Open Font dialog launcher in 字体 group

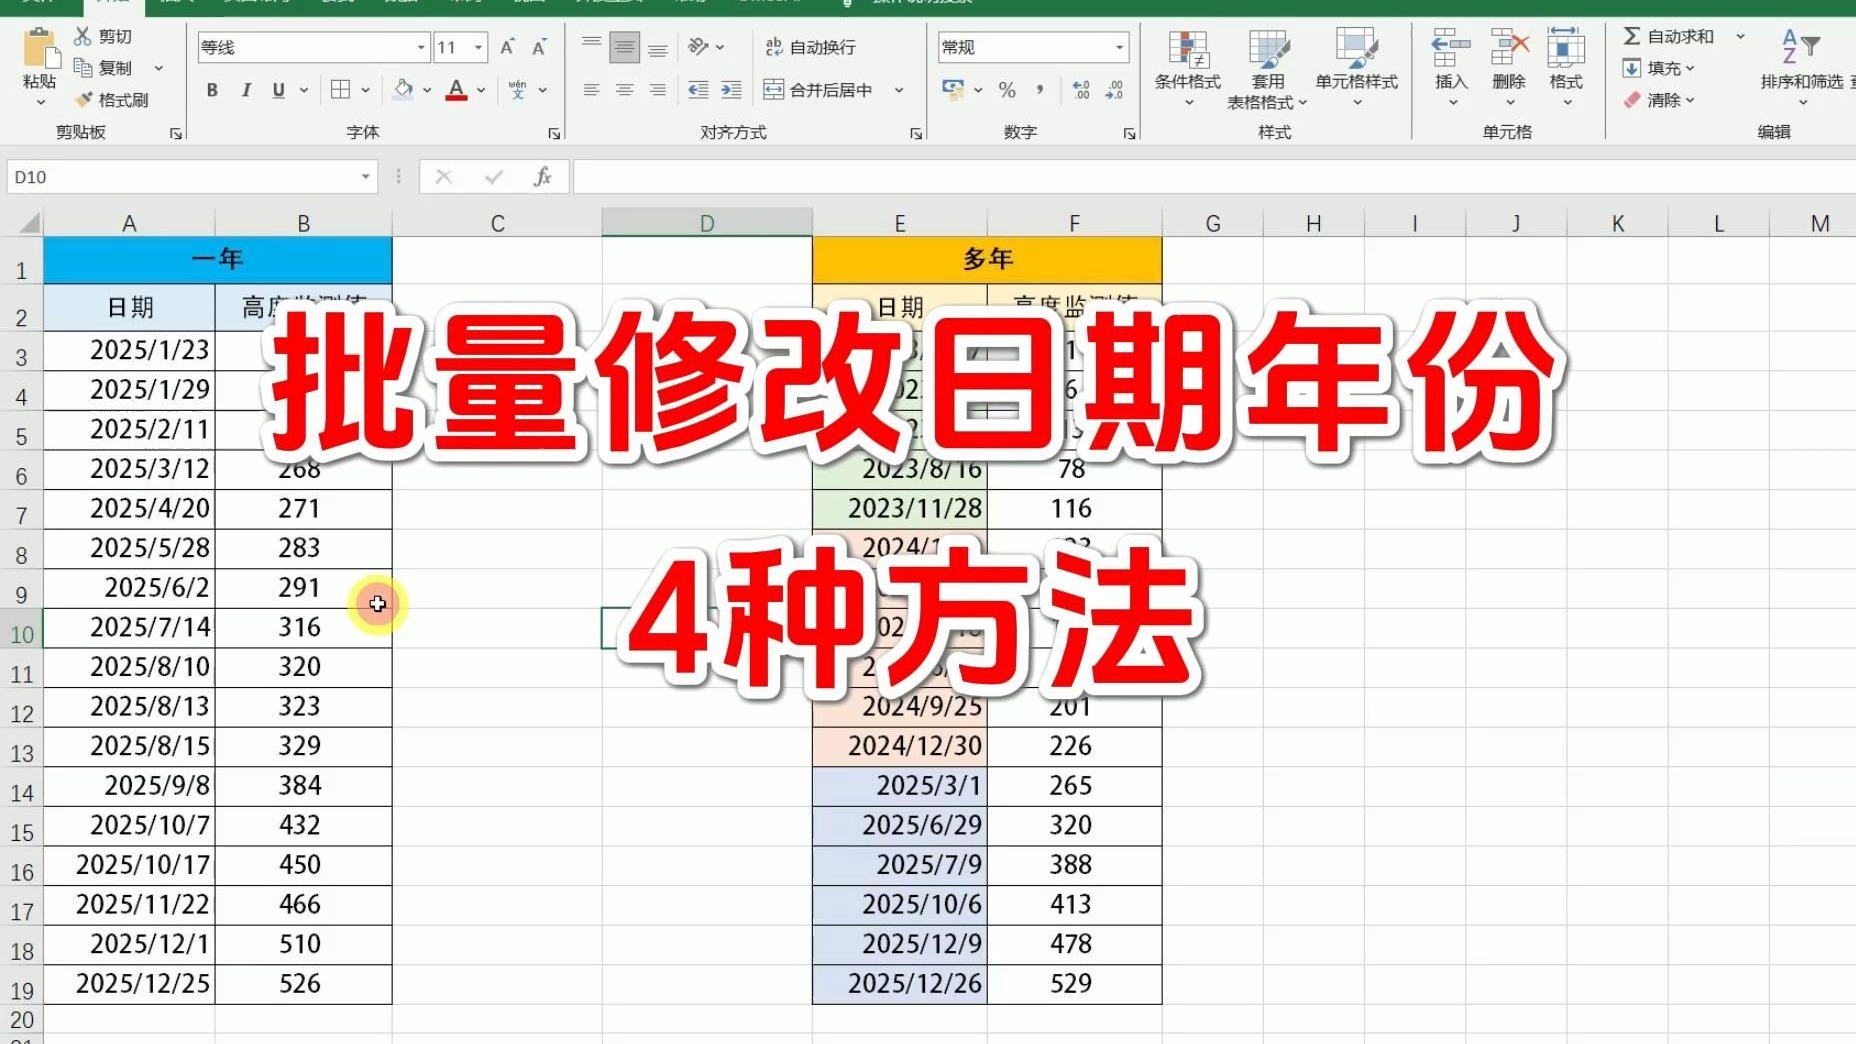pyautogui.click(x=554, y=133)
